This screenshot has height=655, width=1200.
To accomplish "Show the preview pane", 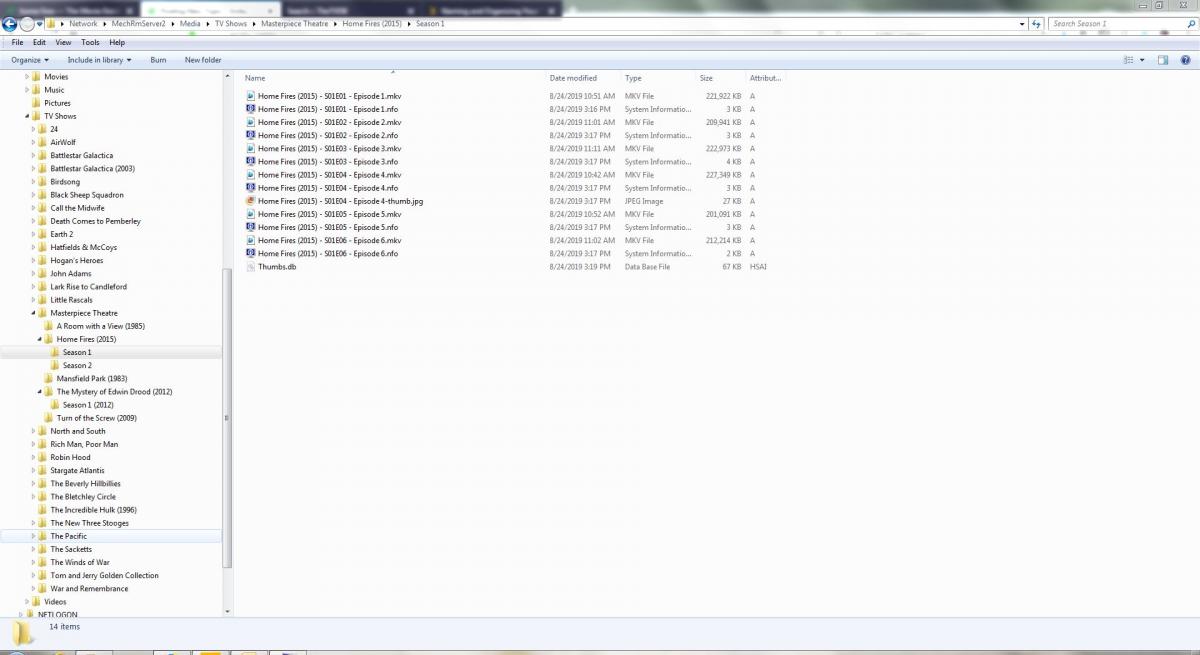I will click(1163, 60).
